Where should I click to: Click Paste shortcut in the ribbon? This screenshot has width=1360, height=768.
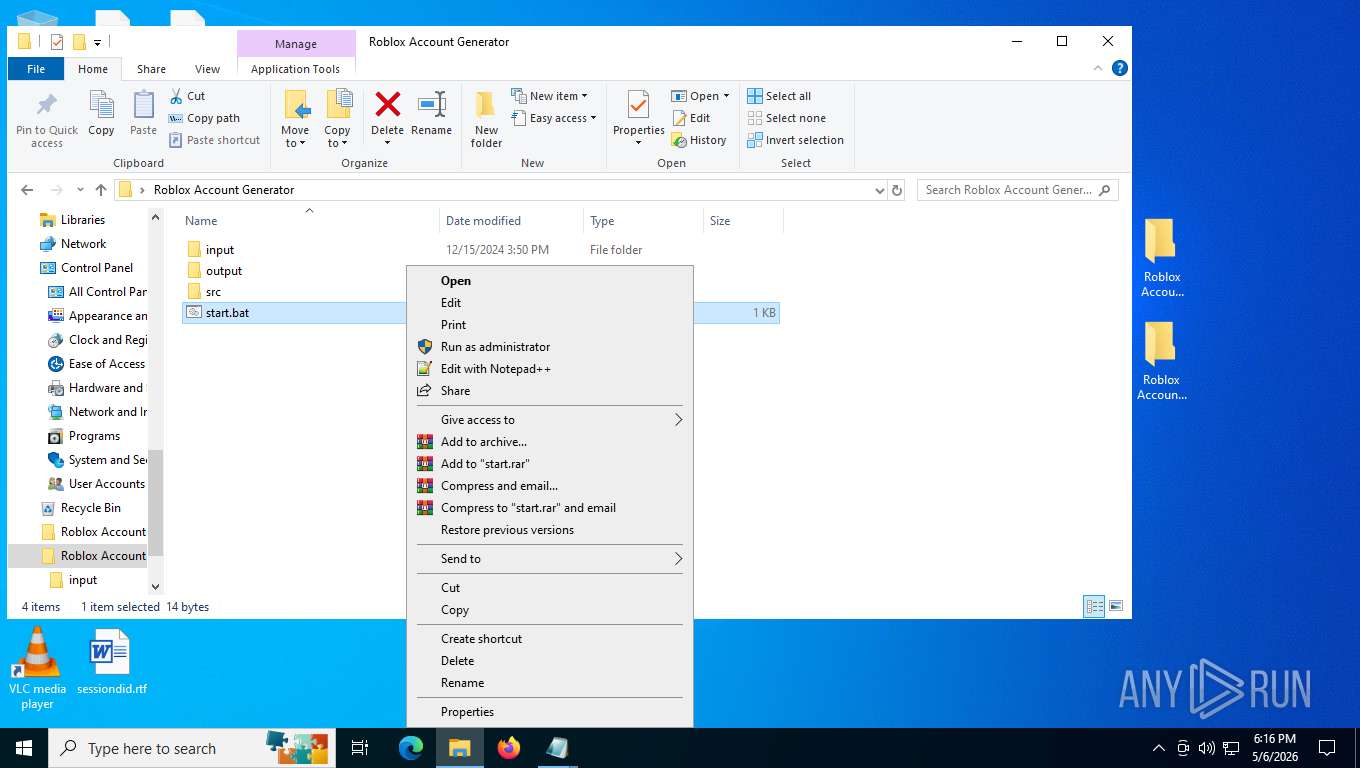tap(214, 140)
